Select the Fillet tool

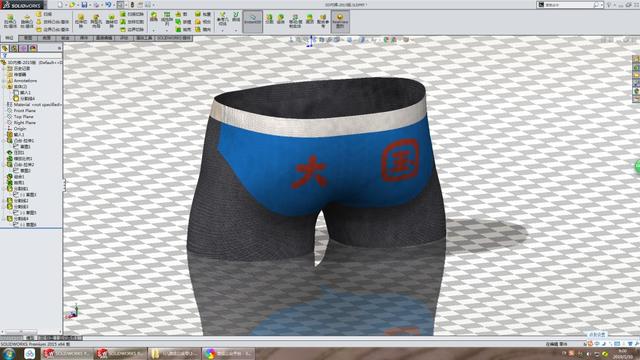pos(153,18)
